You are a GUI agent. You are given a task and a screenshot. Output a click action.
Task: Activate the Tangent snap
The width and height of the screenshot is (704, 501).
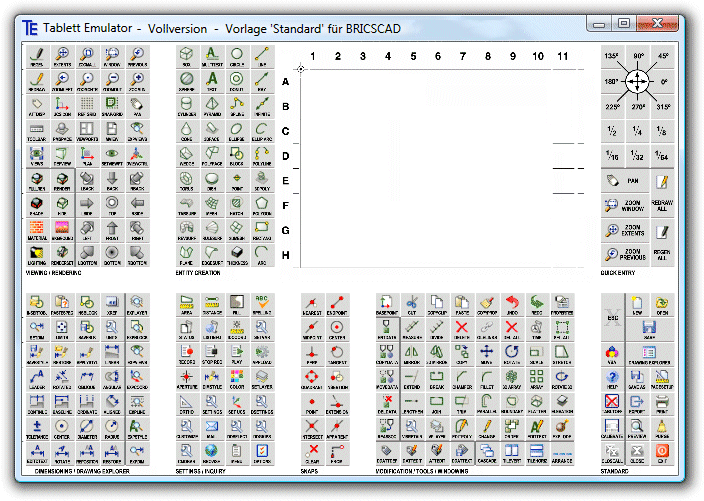click(337, 355)
